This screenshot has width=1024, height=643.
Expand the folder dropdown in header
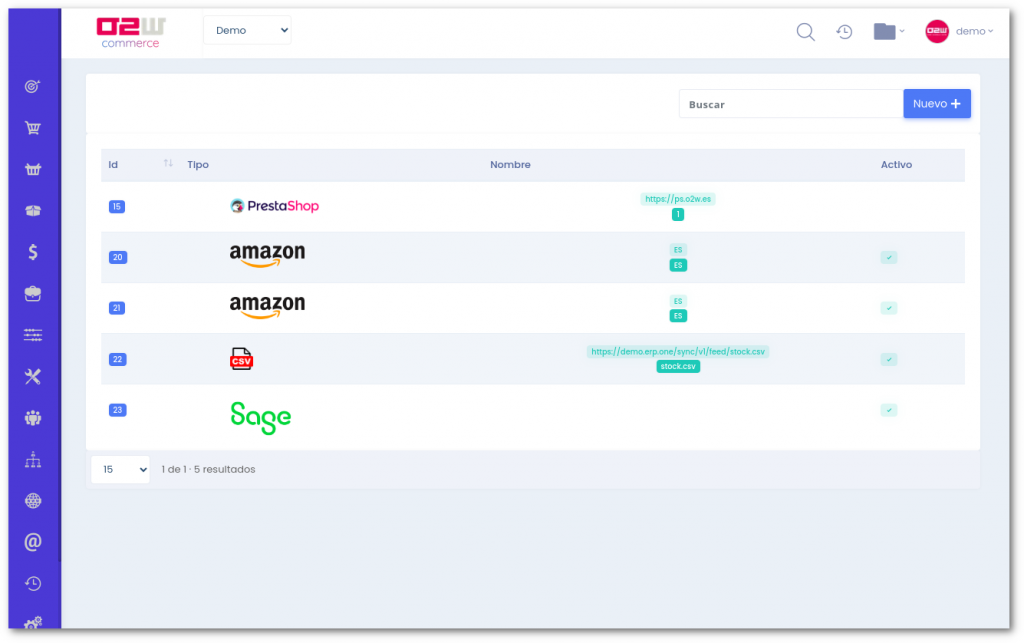(888, 32)
